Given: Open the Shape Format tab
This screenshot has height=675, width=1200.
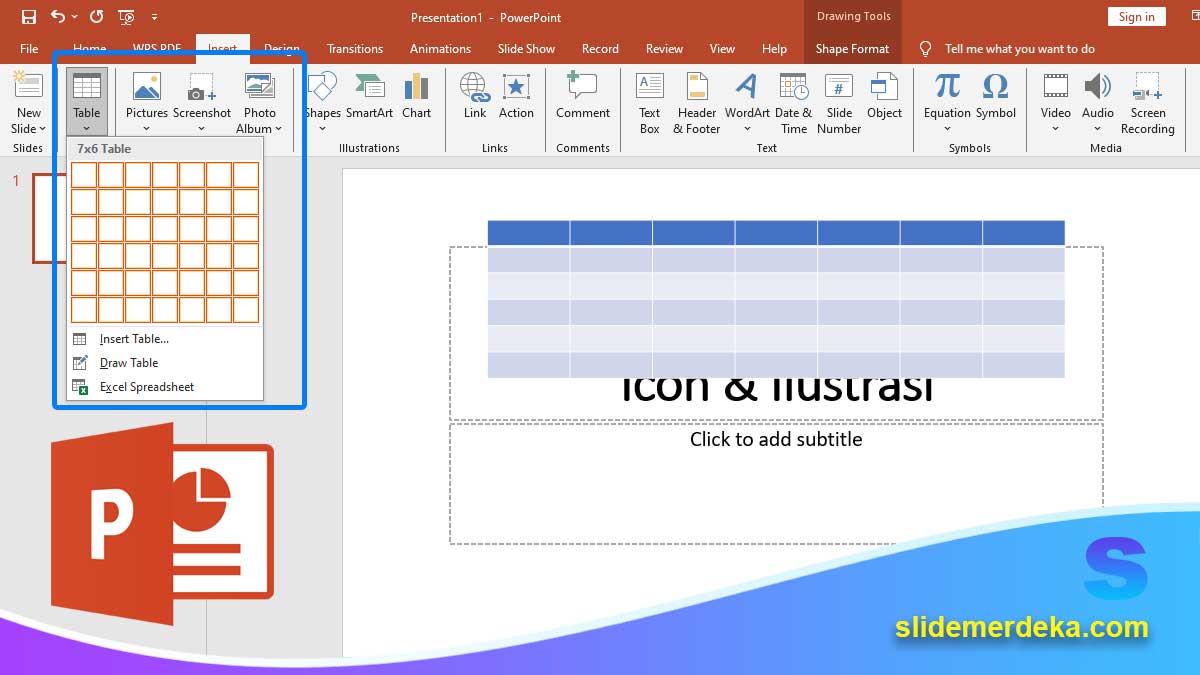Looking at the screenshot, I should (852, 49).
